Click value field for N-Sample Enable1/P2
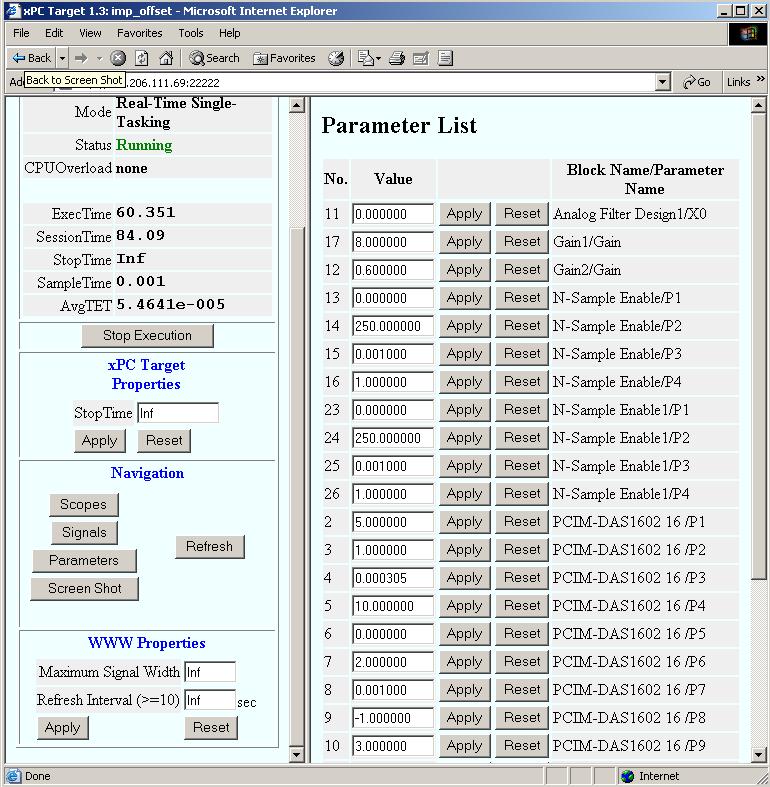The height and width of the screenshot is (787, 770). [x=393, y=438]
